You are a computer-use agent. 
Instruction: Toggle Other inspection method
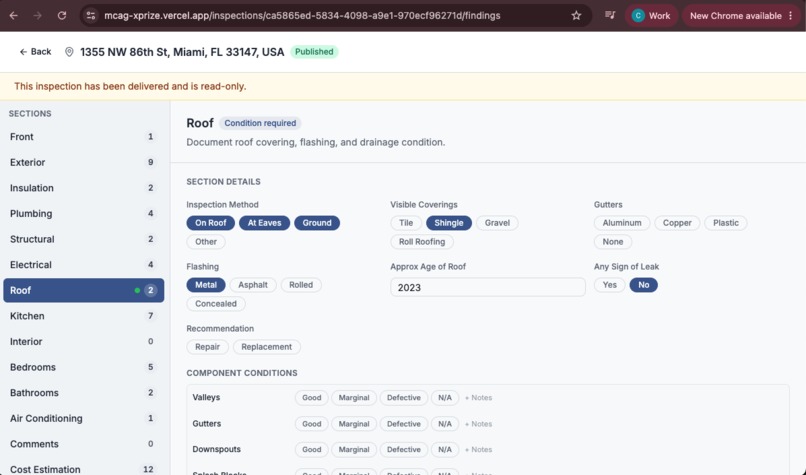pyautogui.click(x=206, y=242)
